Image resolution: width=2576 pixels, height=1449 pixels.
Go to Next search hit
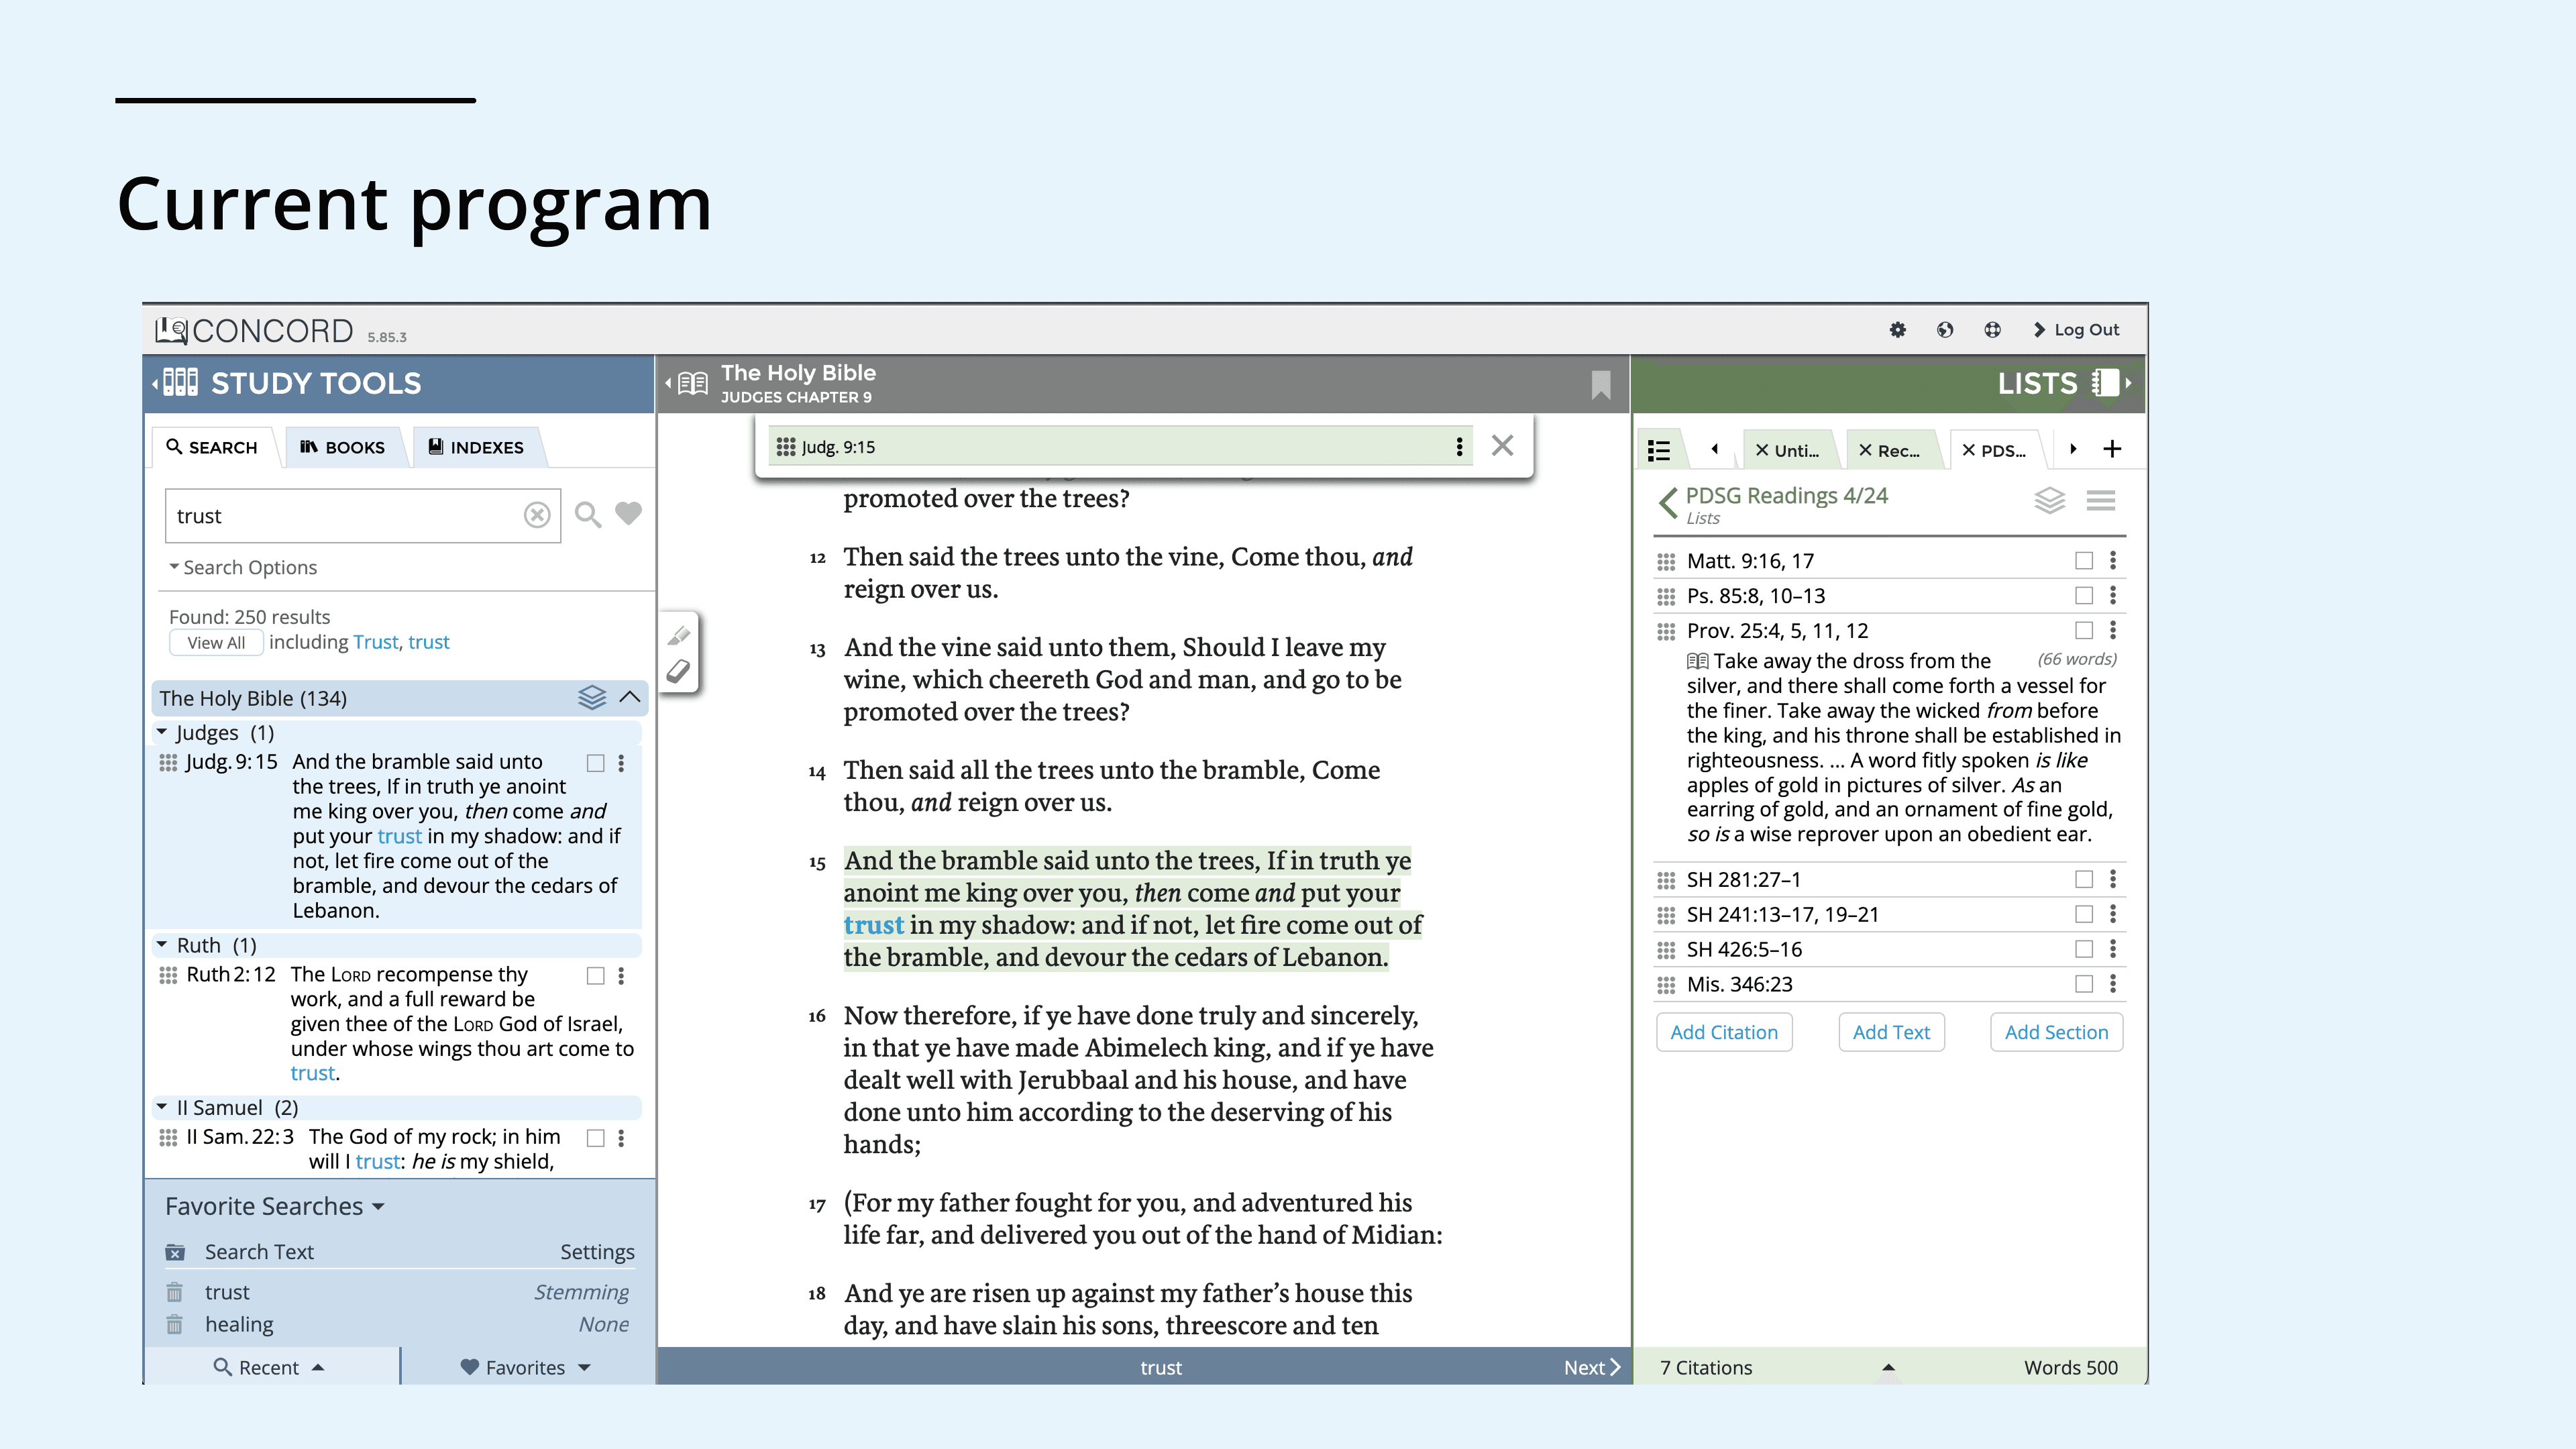(x=1591, y=1367)
